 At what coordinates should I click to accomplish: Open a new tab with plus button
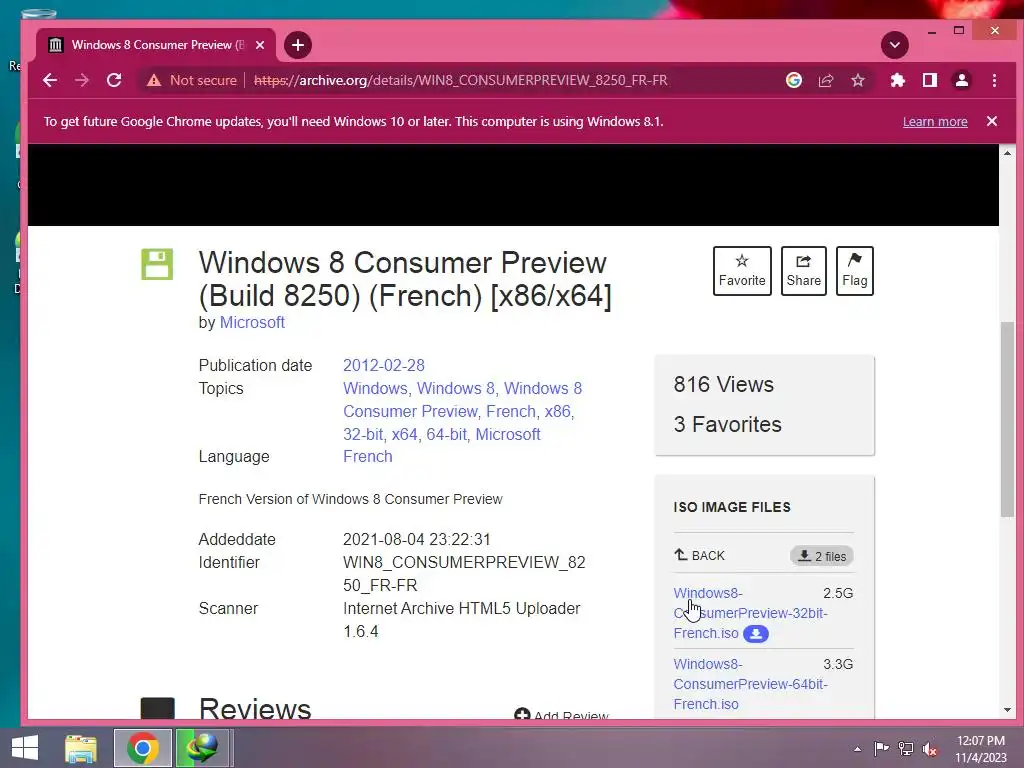click(x=298, y=45)
